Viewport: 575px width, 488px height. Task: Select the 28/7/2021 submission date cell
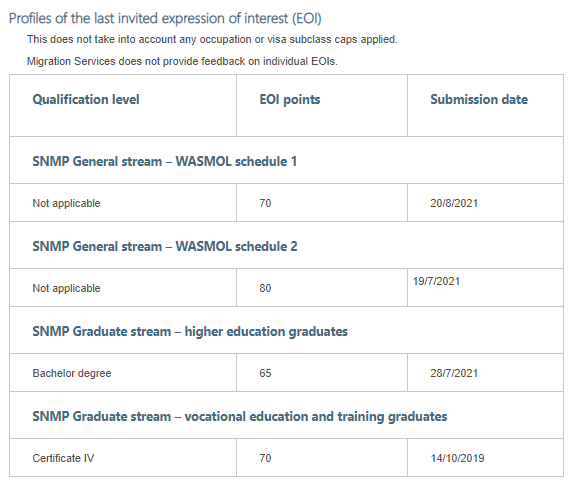coord(486,373)
